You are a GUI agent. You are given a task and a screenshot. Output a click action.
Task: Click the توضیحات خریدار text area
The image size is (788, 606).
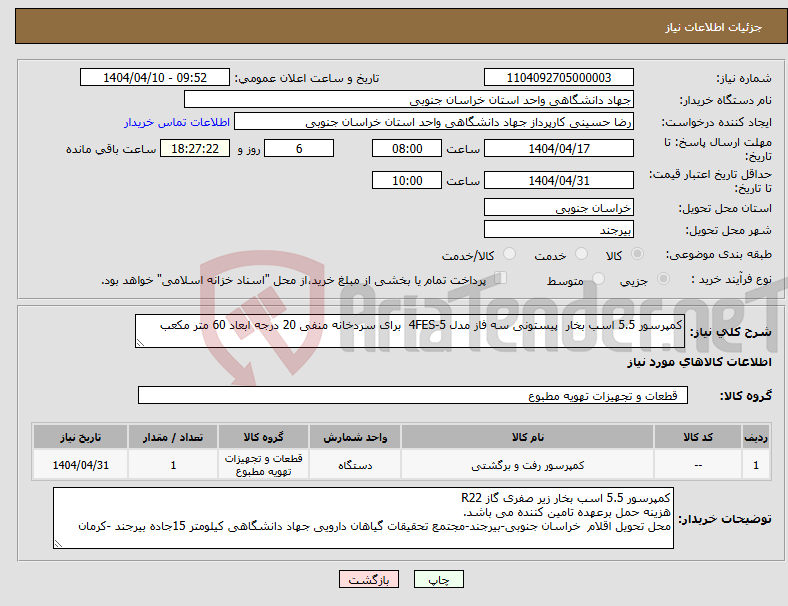pyautogui.click(x=363, y=518)
